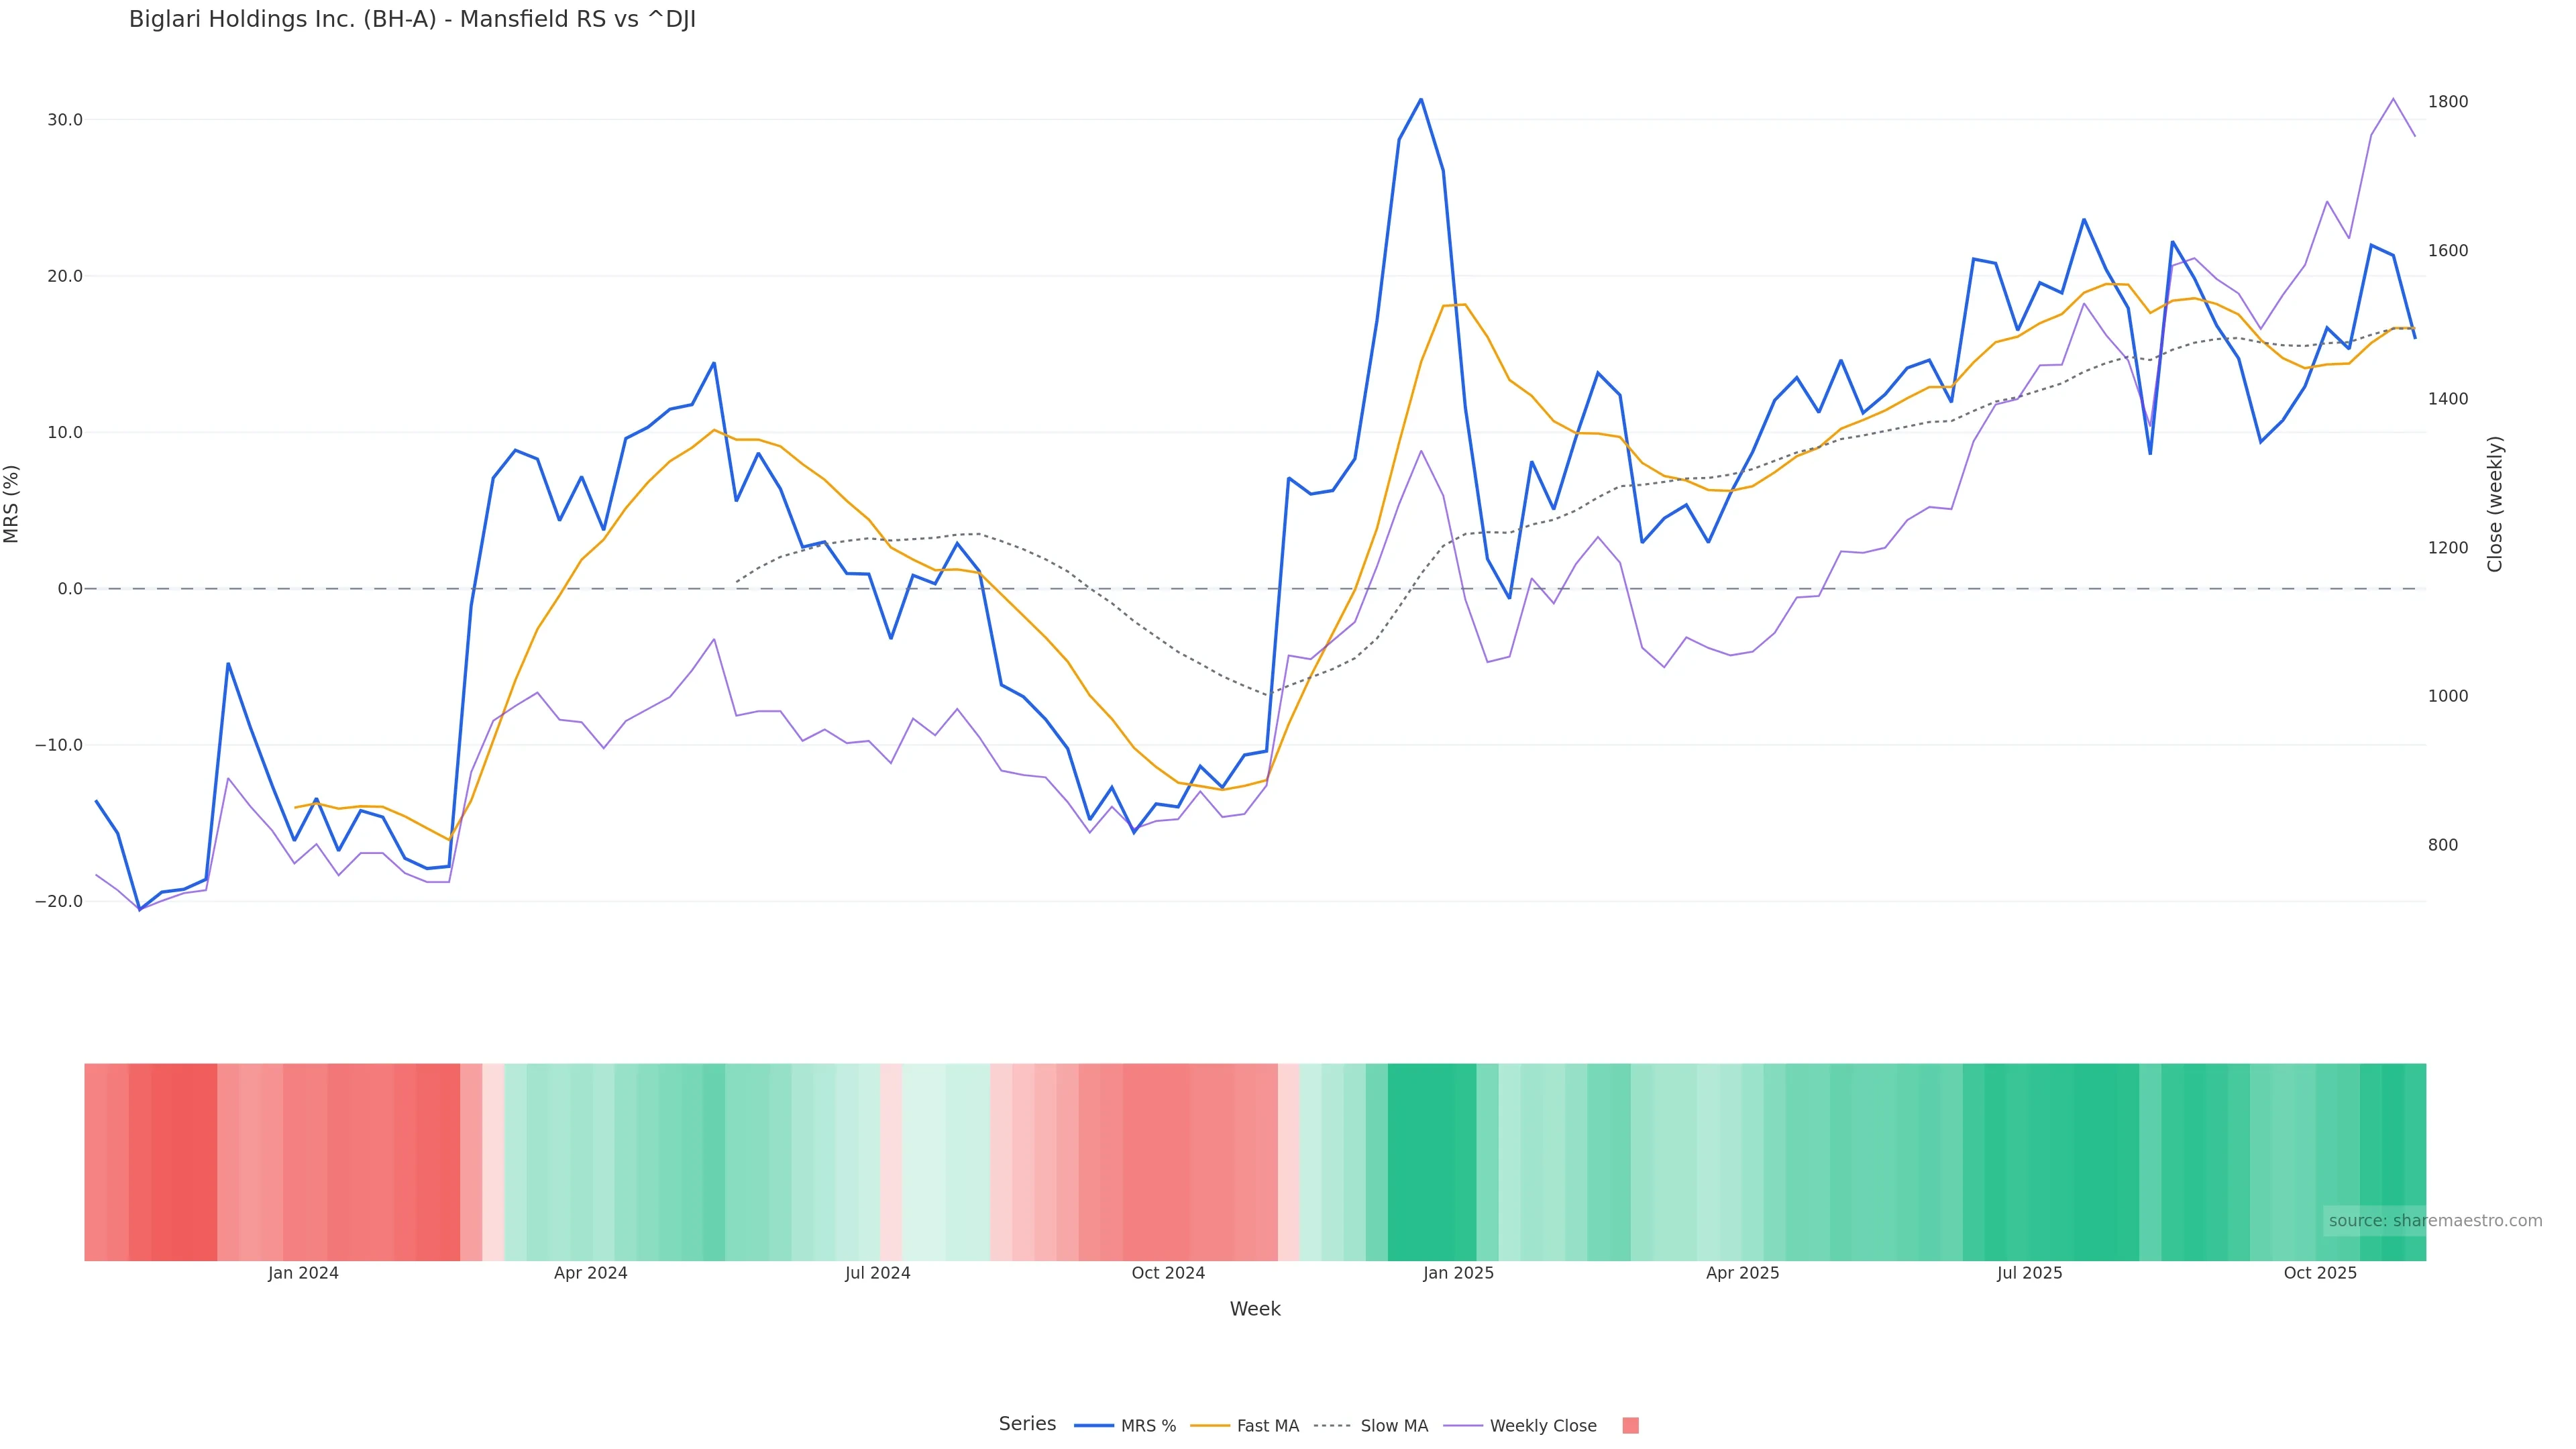The height and width of the screenshot is (1449, 2576).
Task: Click the blue MRS % legend line
Action: coord(1094,1426)
